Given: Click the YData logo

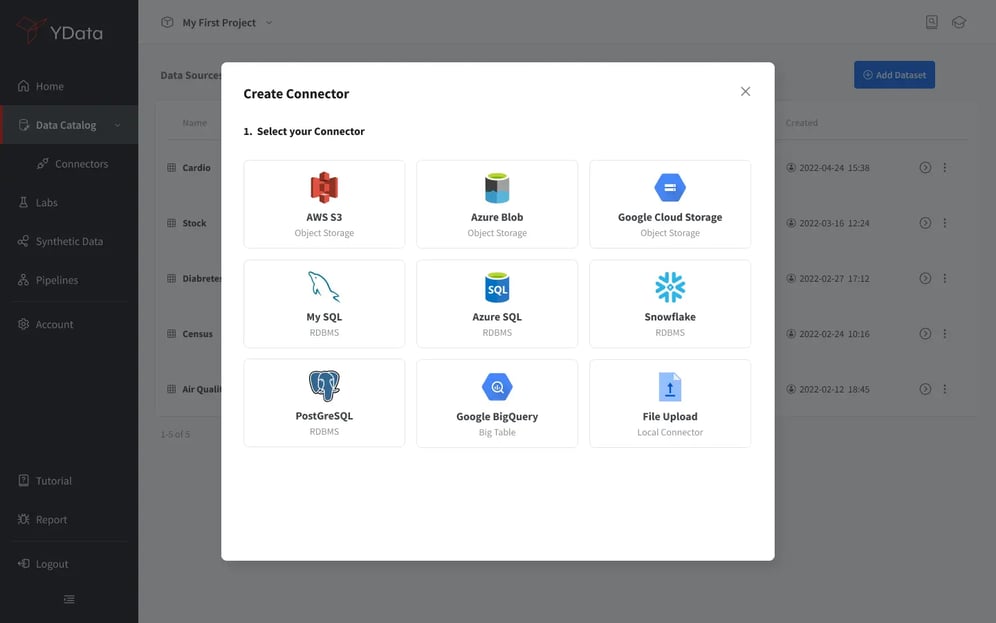Looking at the screenshot, I should 59,30.
